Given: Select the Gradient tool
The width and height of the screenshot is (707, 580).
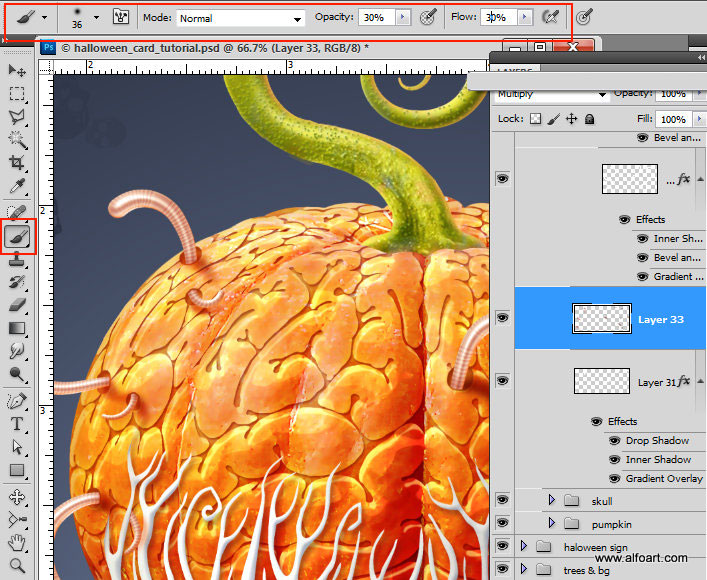Looking at the screenshot, I should coord(17,328).
